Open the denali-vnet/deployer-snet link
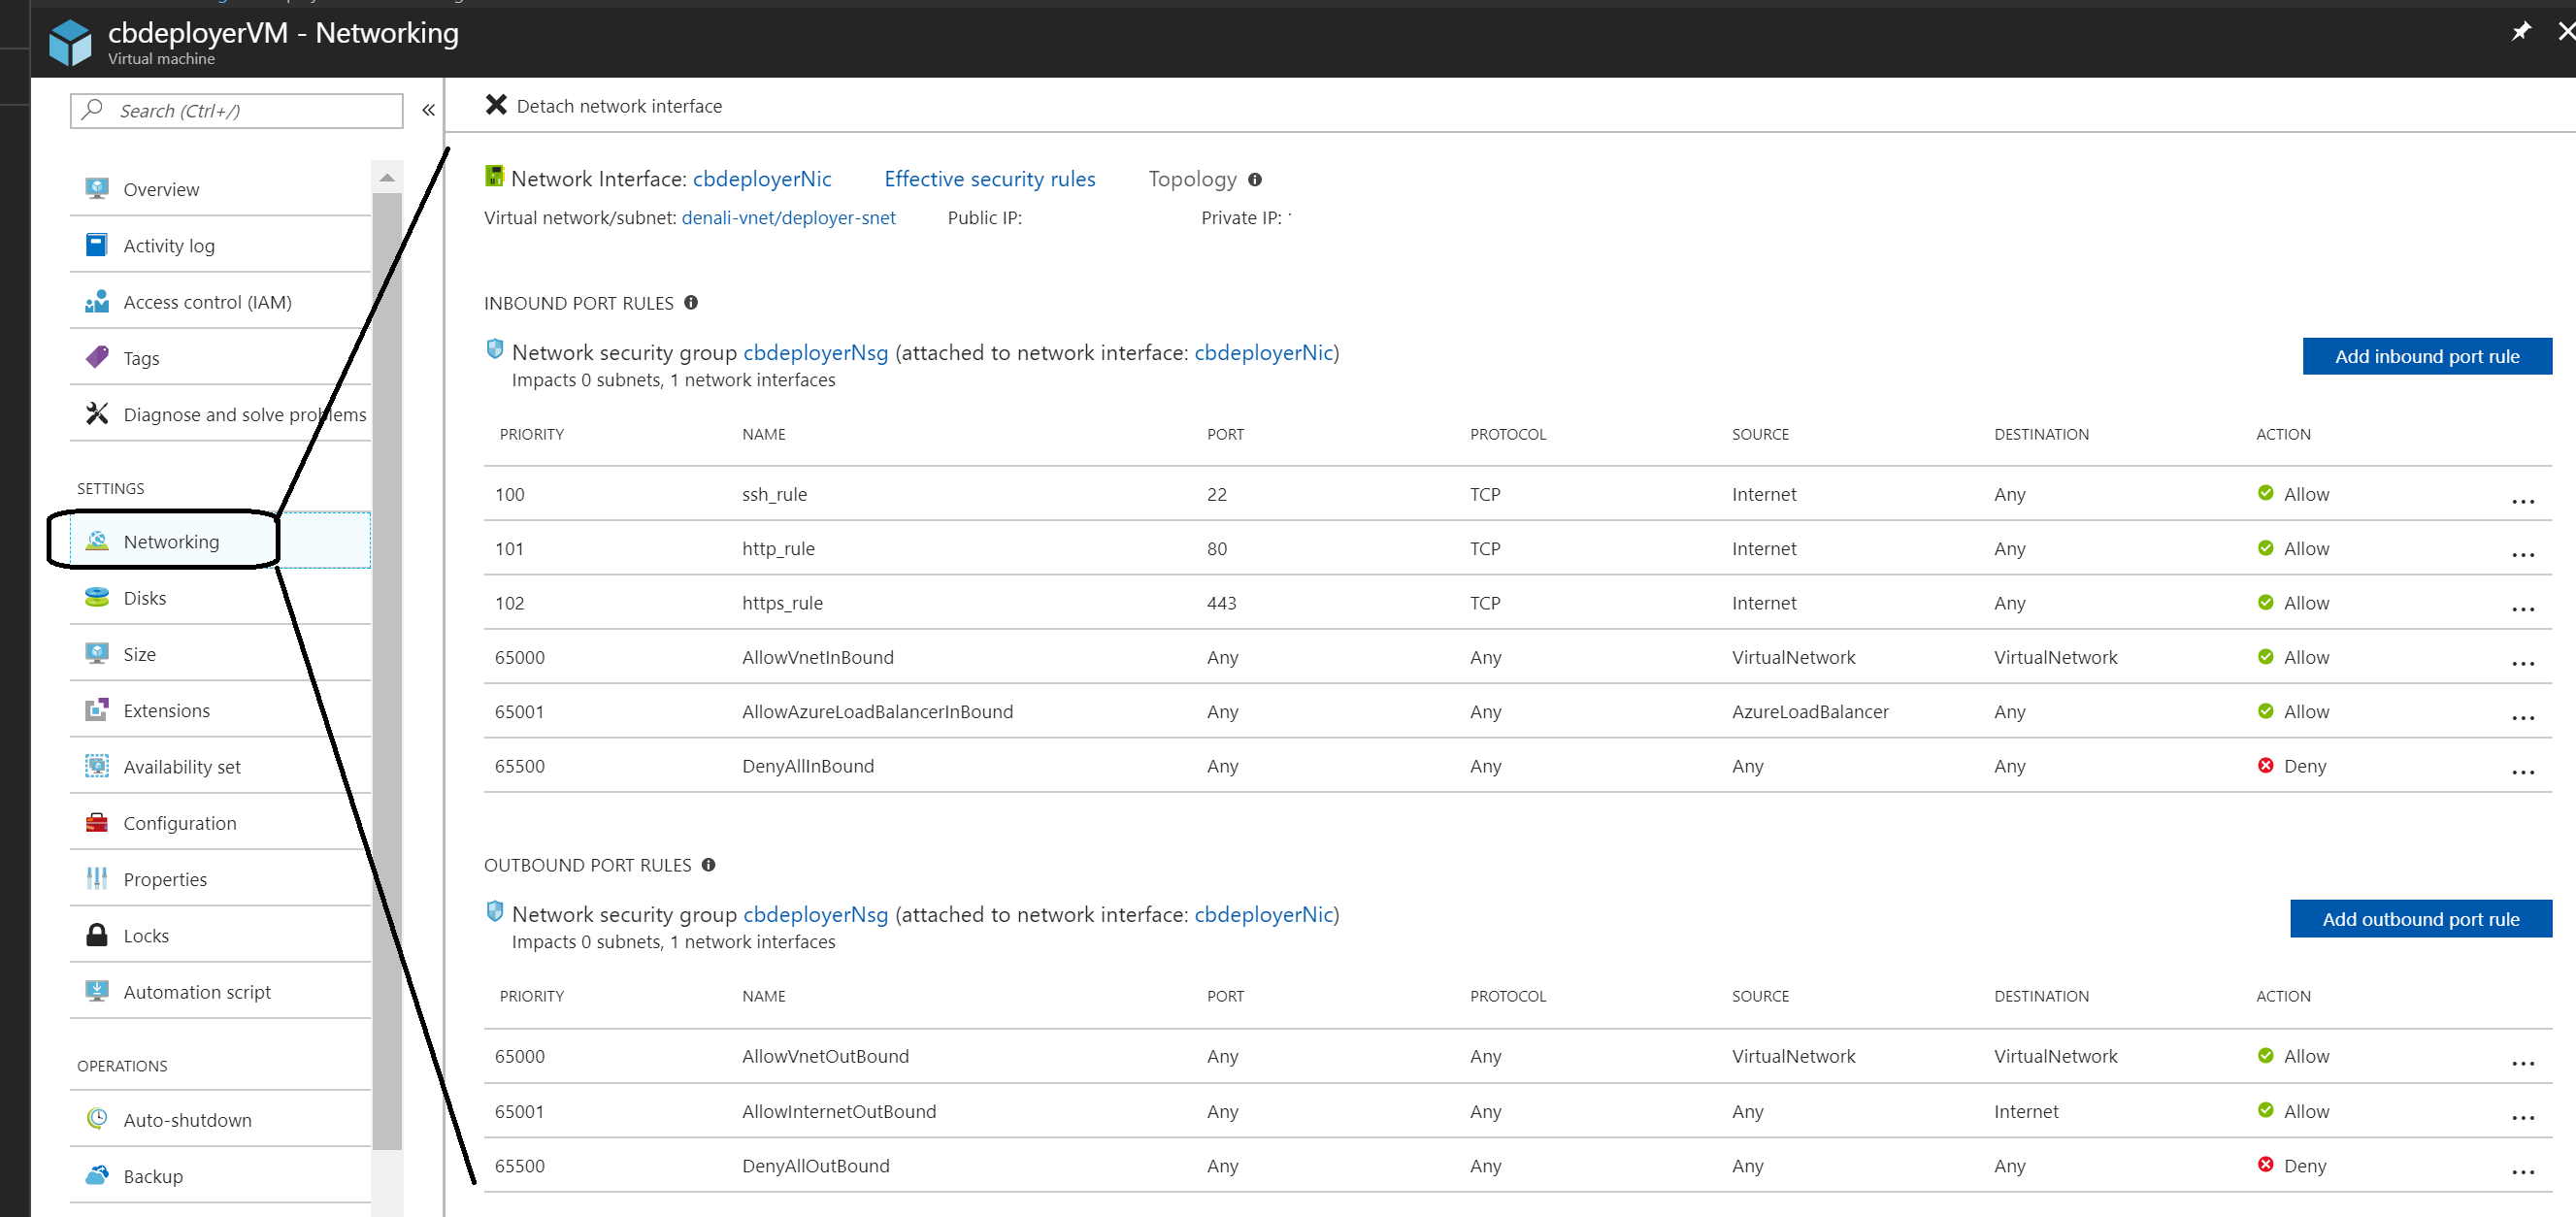Screen dimensions: 2576x1217 tap(788, 217)
